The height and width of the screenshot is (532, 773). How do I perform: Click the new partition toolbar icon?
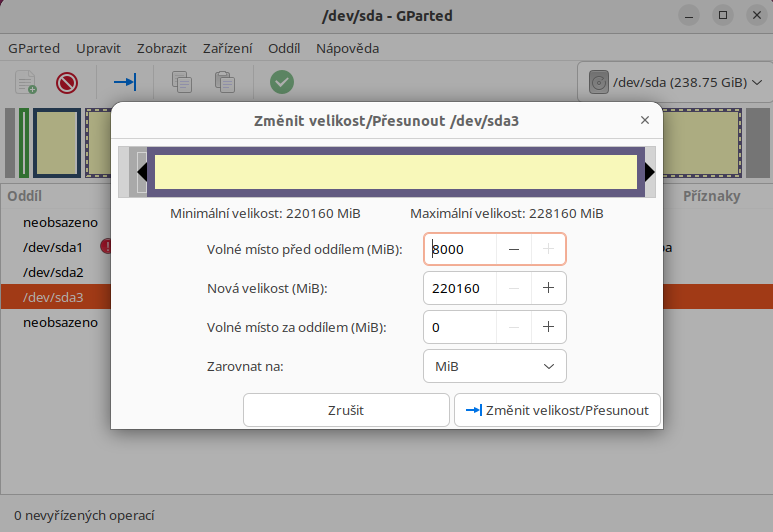(x=26, y=82)
